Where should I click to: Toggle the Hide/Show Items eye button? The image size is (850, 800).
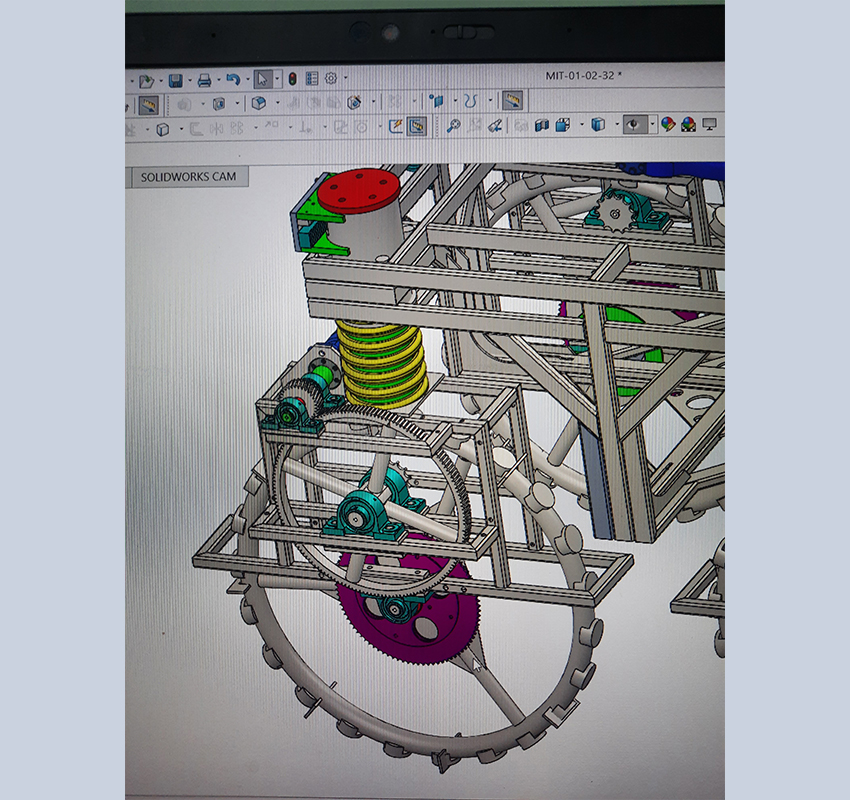633,125
